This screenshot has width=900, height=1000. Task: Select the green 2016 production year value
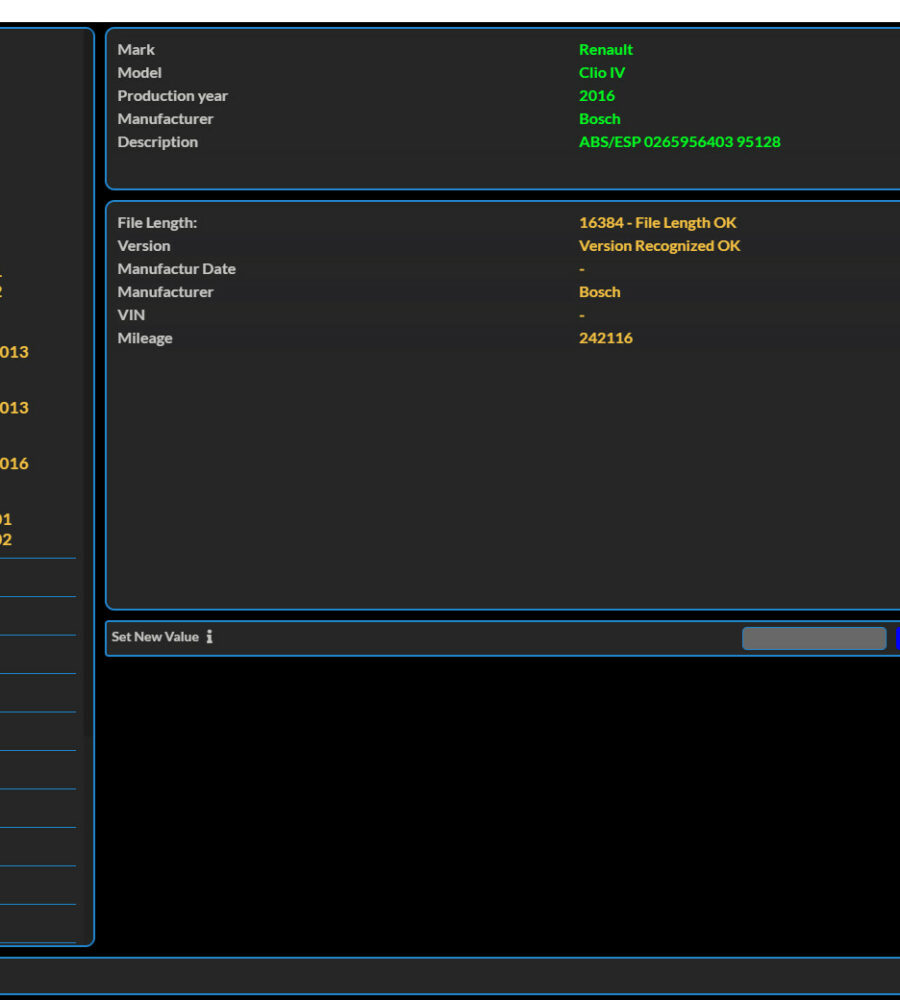[596, 96]
